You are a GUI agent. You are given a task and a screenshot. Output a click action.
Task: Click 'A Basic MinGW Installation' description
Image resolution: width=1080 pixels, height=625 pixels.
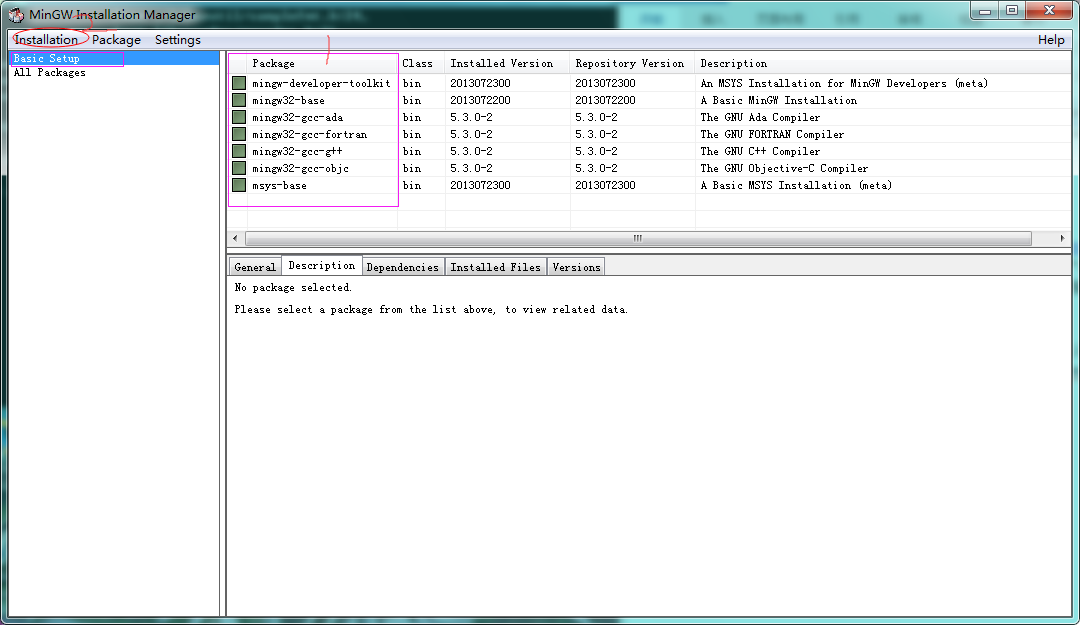coord(779,101)
